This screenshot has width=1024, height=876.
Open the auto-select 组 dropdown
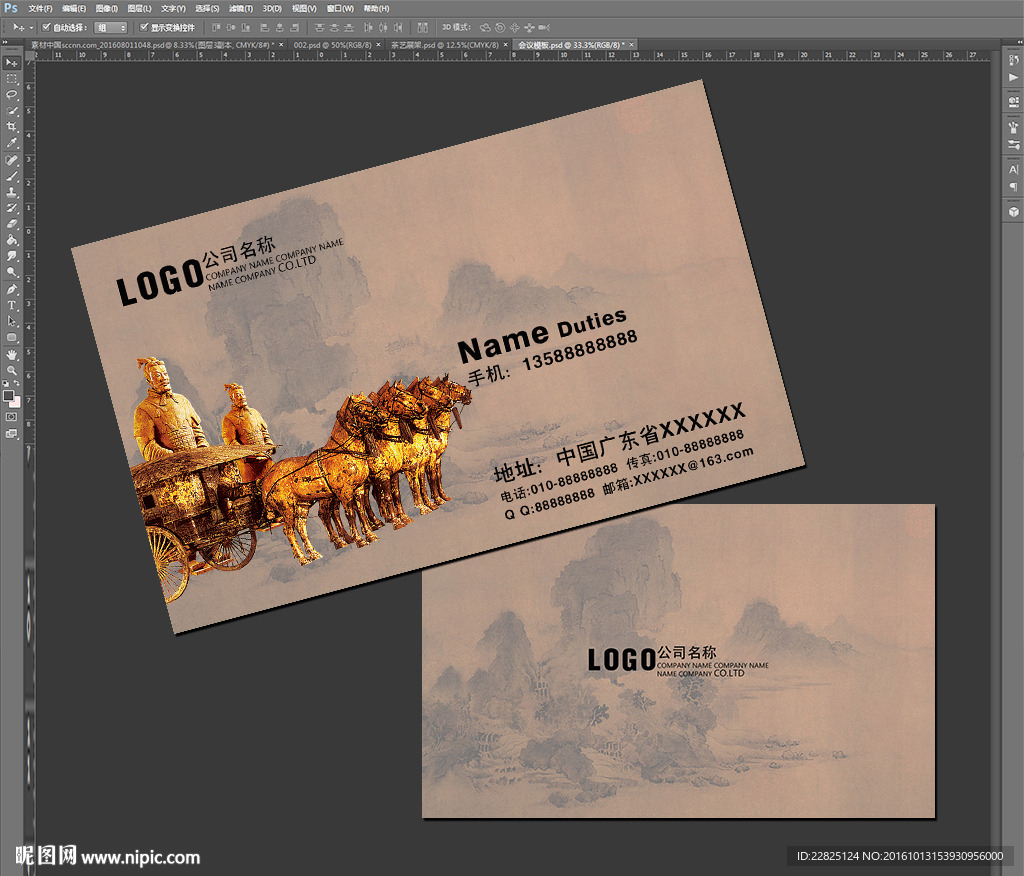pos(110,27)
